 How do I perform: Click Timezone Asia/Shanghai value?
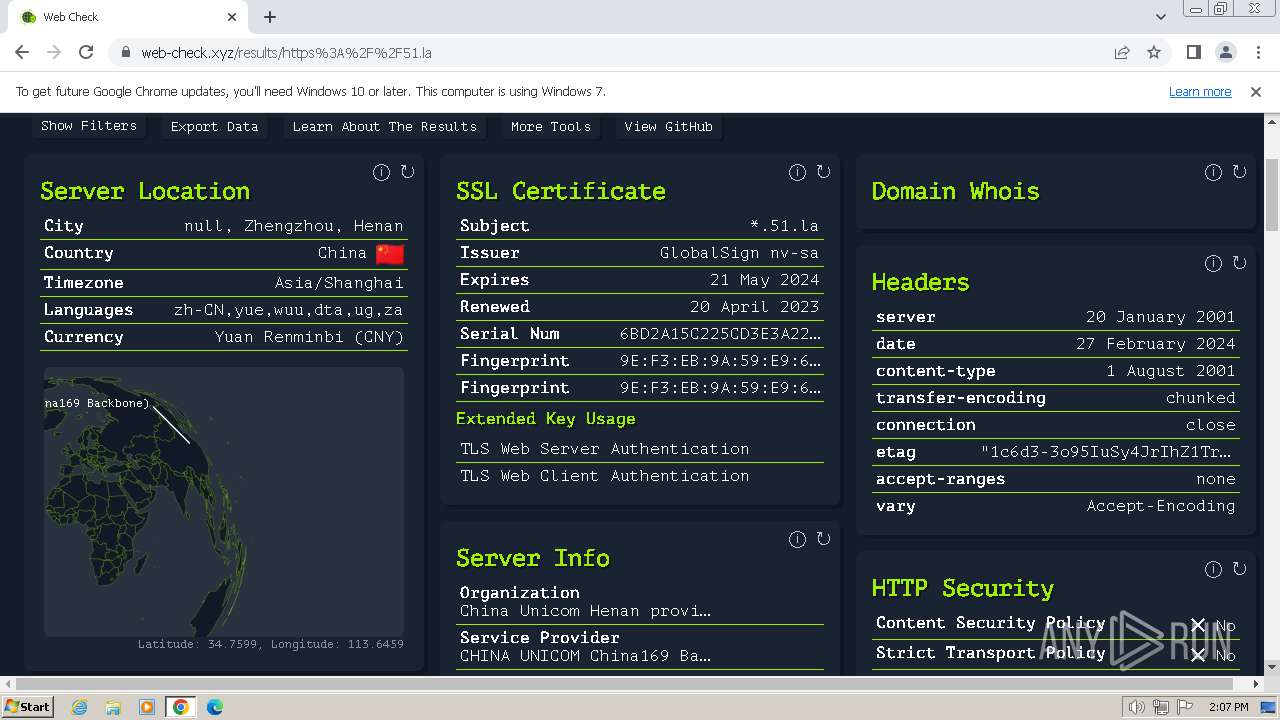(339, 283)
